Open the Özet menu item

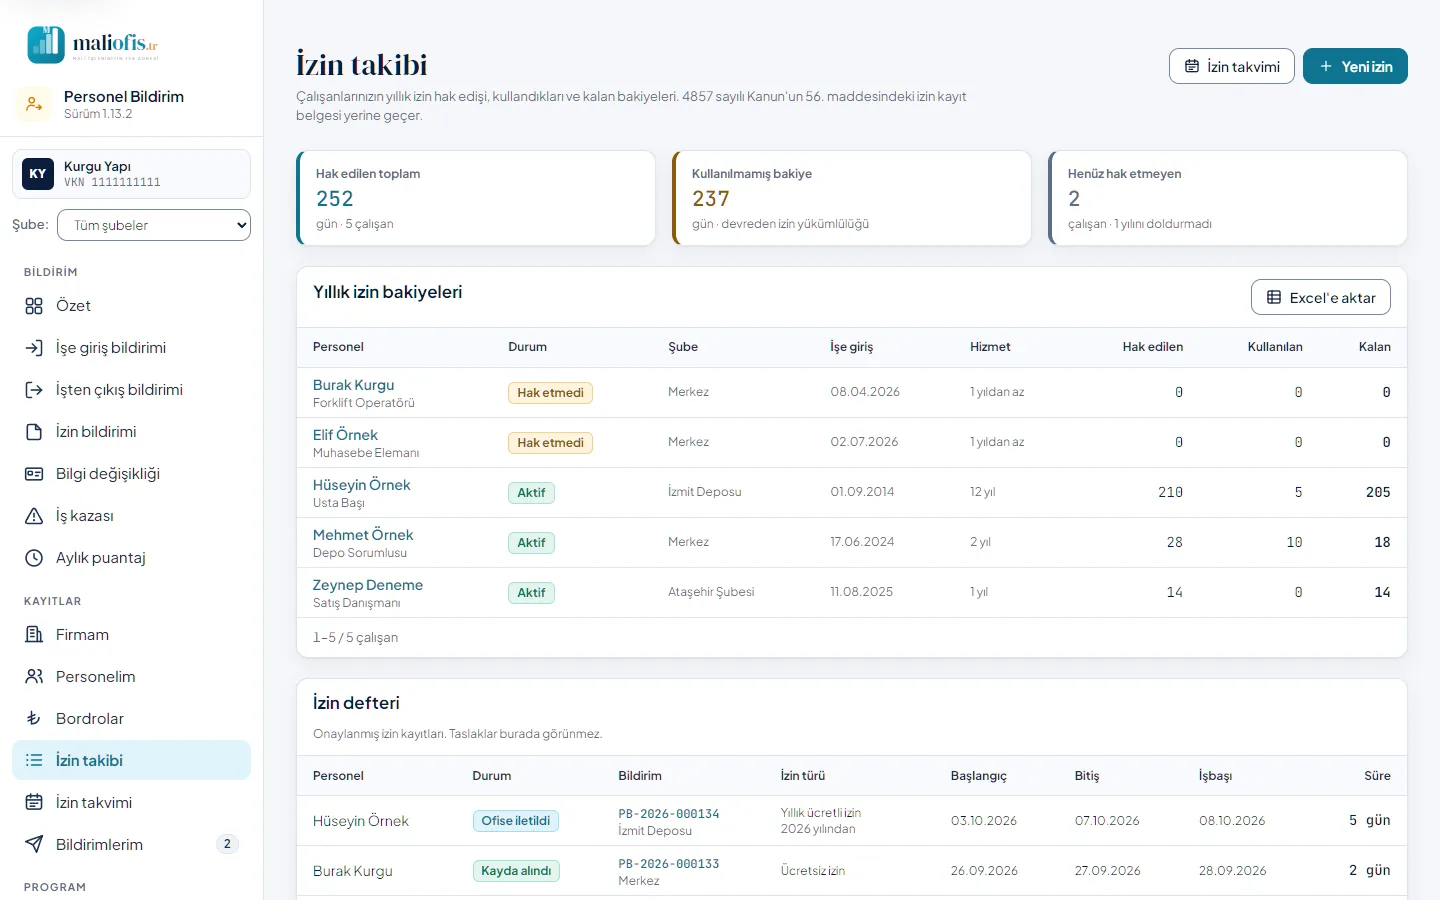point(131,306)
